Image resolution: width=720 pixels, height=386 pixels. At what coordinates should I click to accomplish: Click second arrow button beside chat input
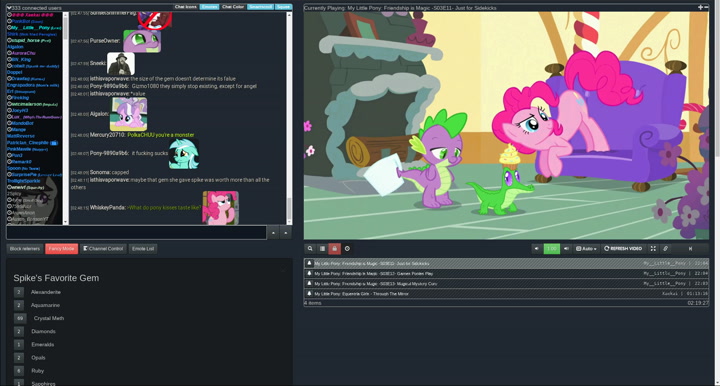click(286, 233)
